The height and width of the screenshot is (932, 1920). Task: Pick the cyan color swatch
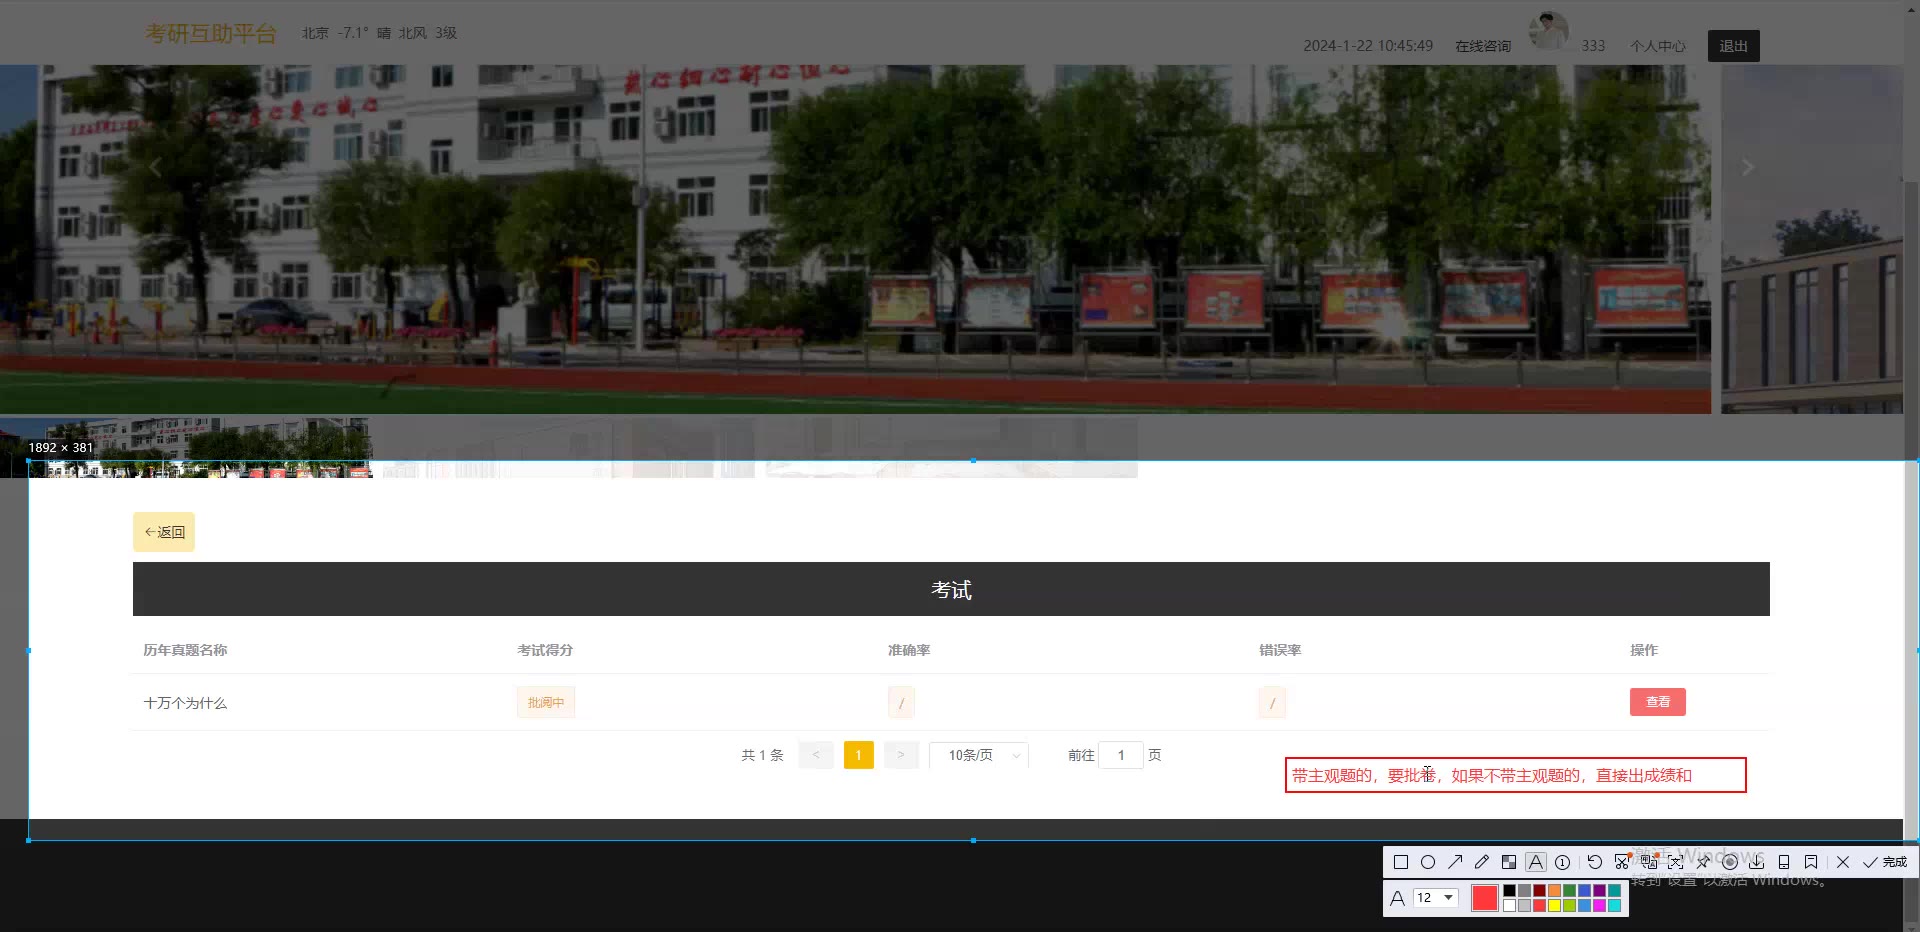pyautogui.click(x=1614, y=905)
